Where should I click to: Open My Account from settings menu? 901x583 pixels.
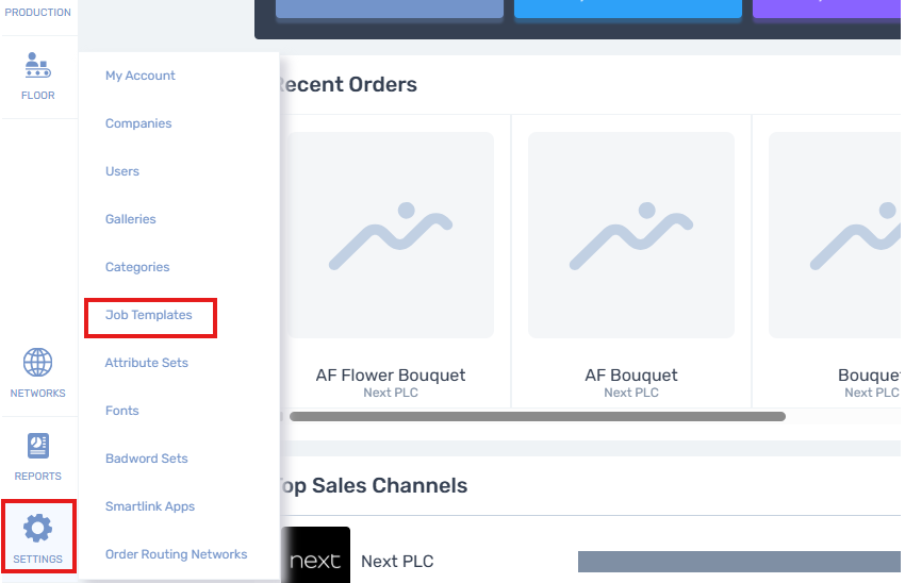tap(140, 76)
